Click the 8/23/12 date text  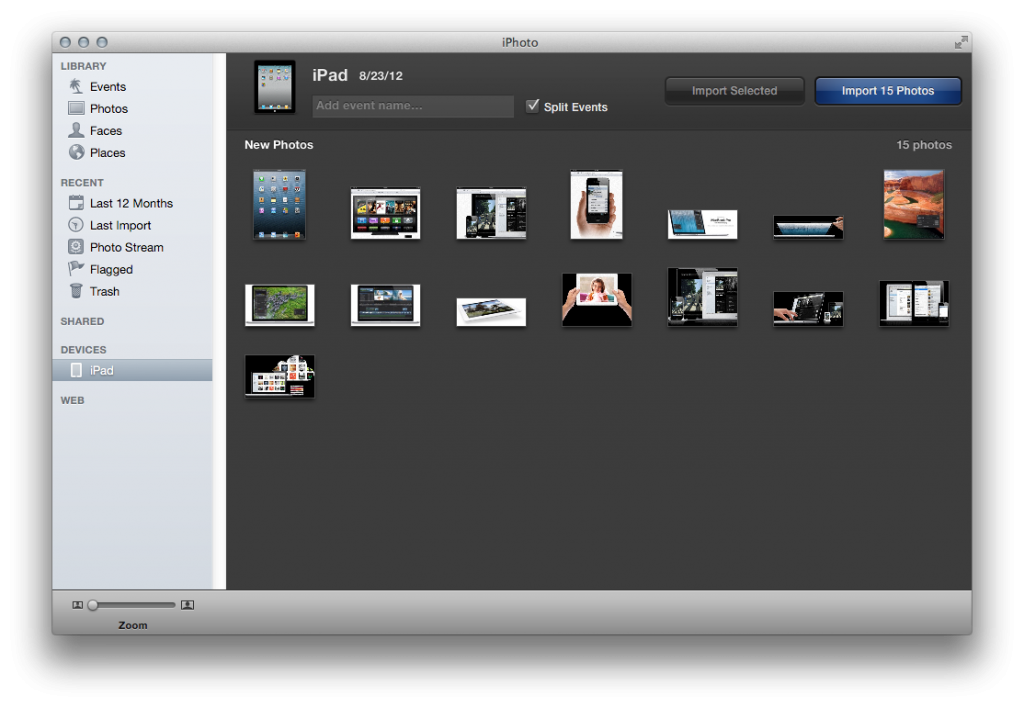point(381,76)
